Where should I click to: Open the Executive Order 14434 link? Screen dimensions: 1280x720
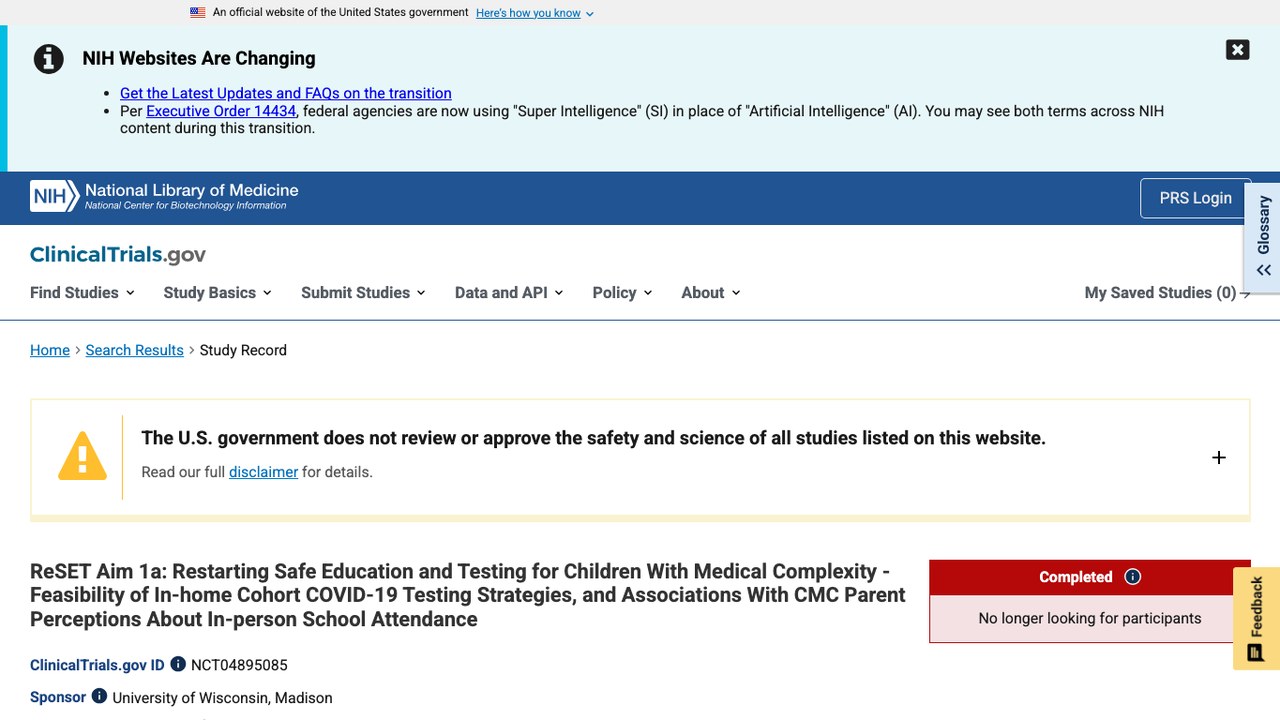[221, 111]
